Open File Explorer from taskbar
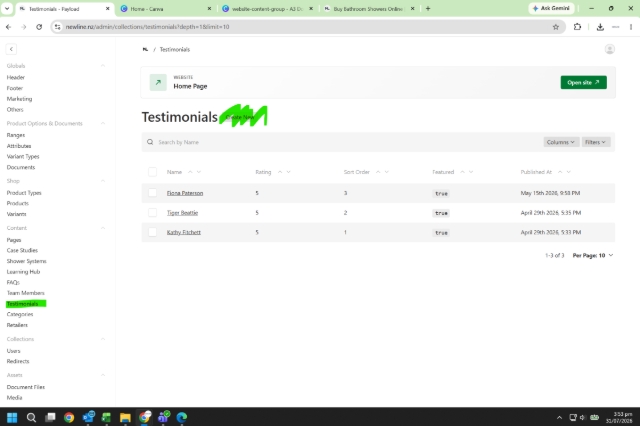This screenshot has height=426, width=640. [125, 417]
